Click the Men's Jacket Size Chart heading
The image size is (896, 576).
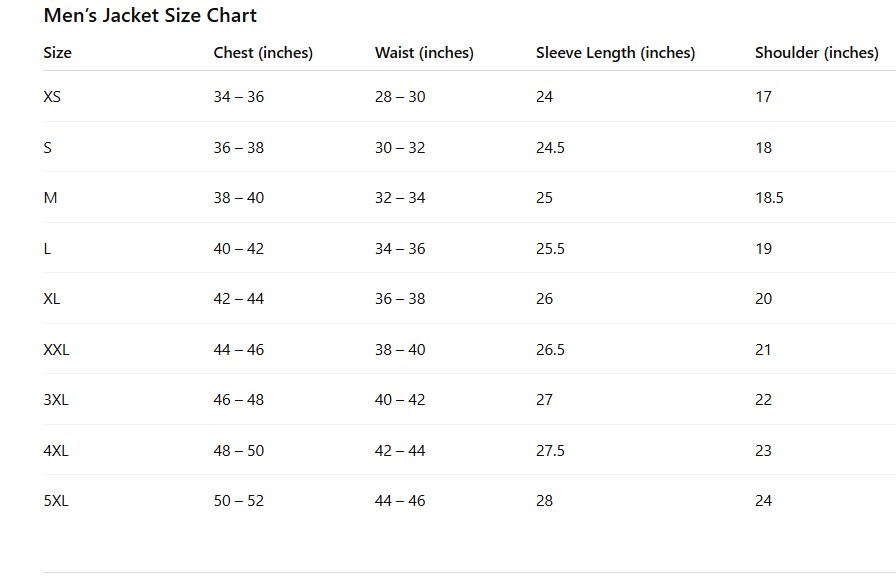[x=150, y=16]
